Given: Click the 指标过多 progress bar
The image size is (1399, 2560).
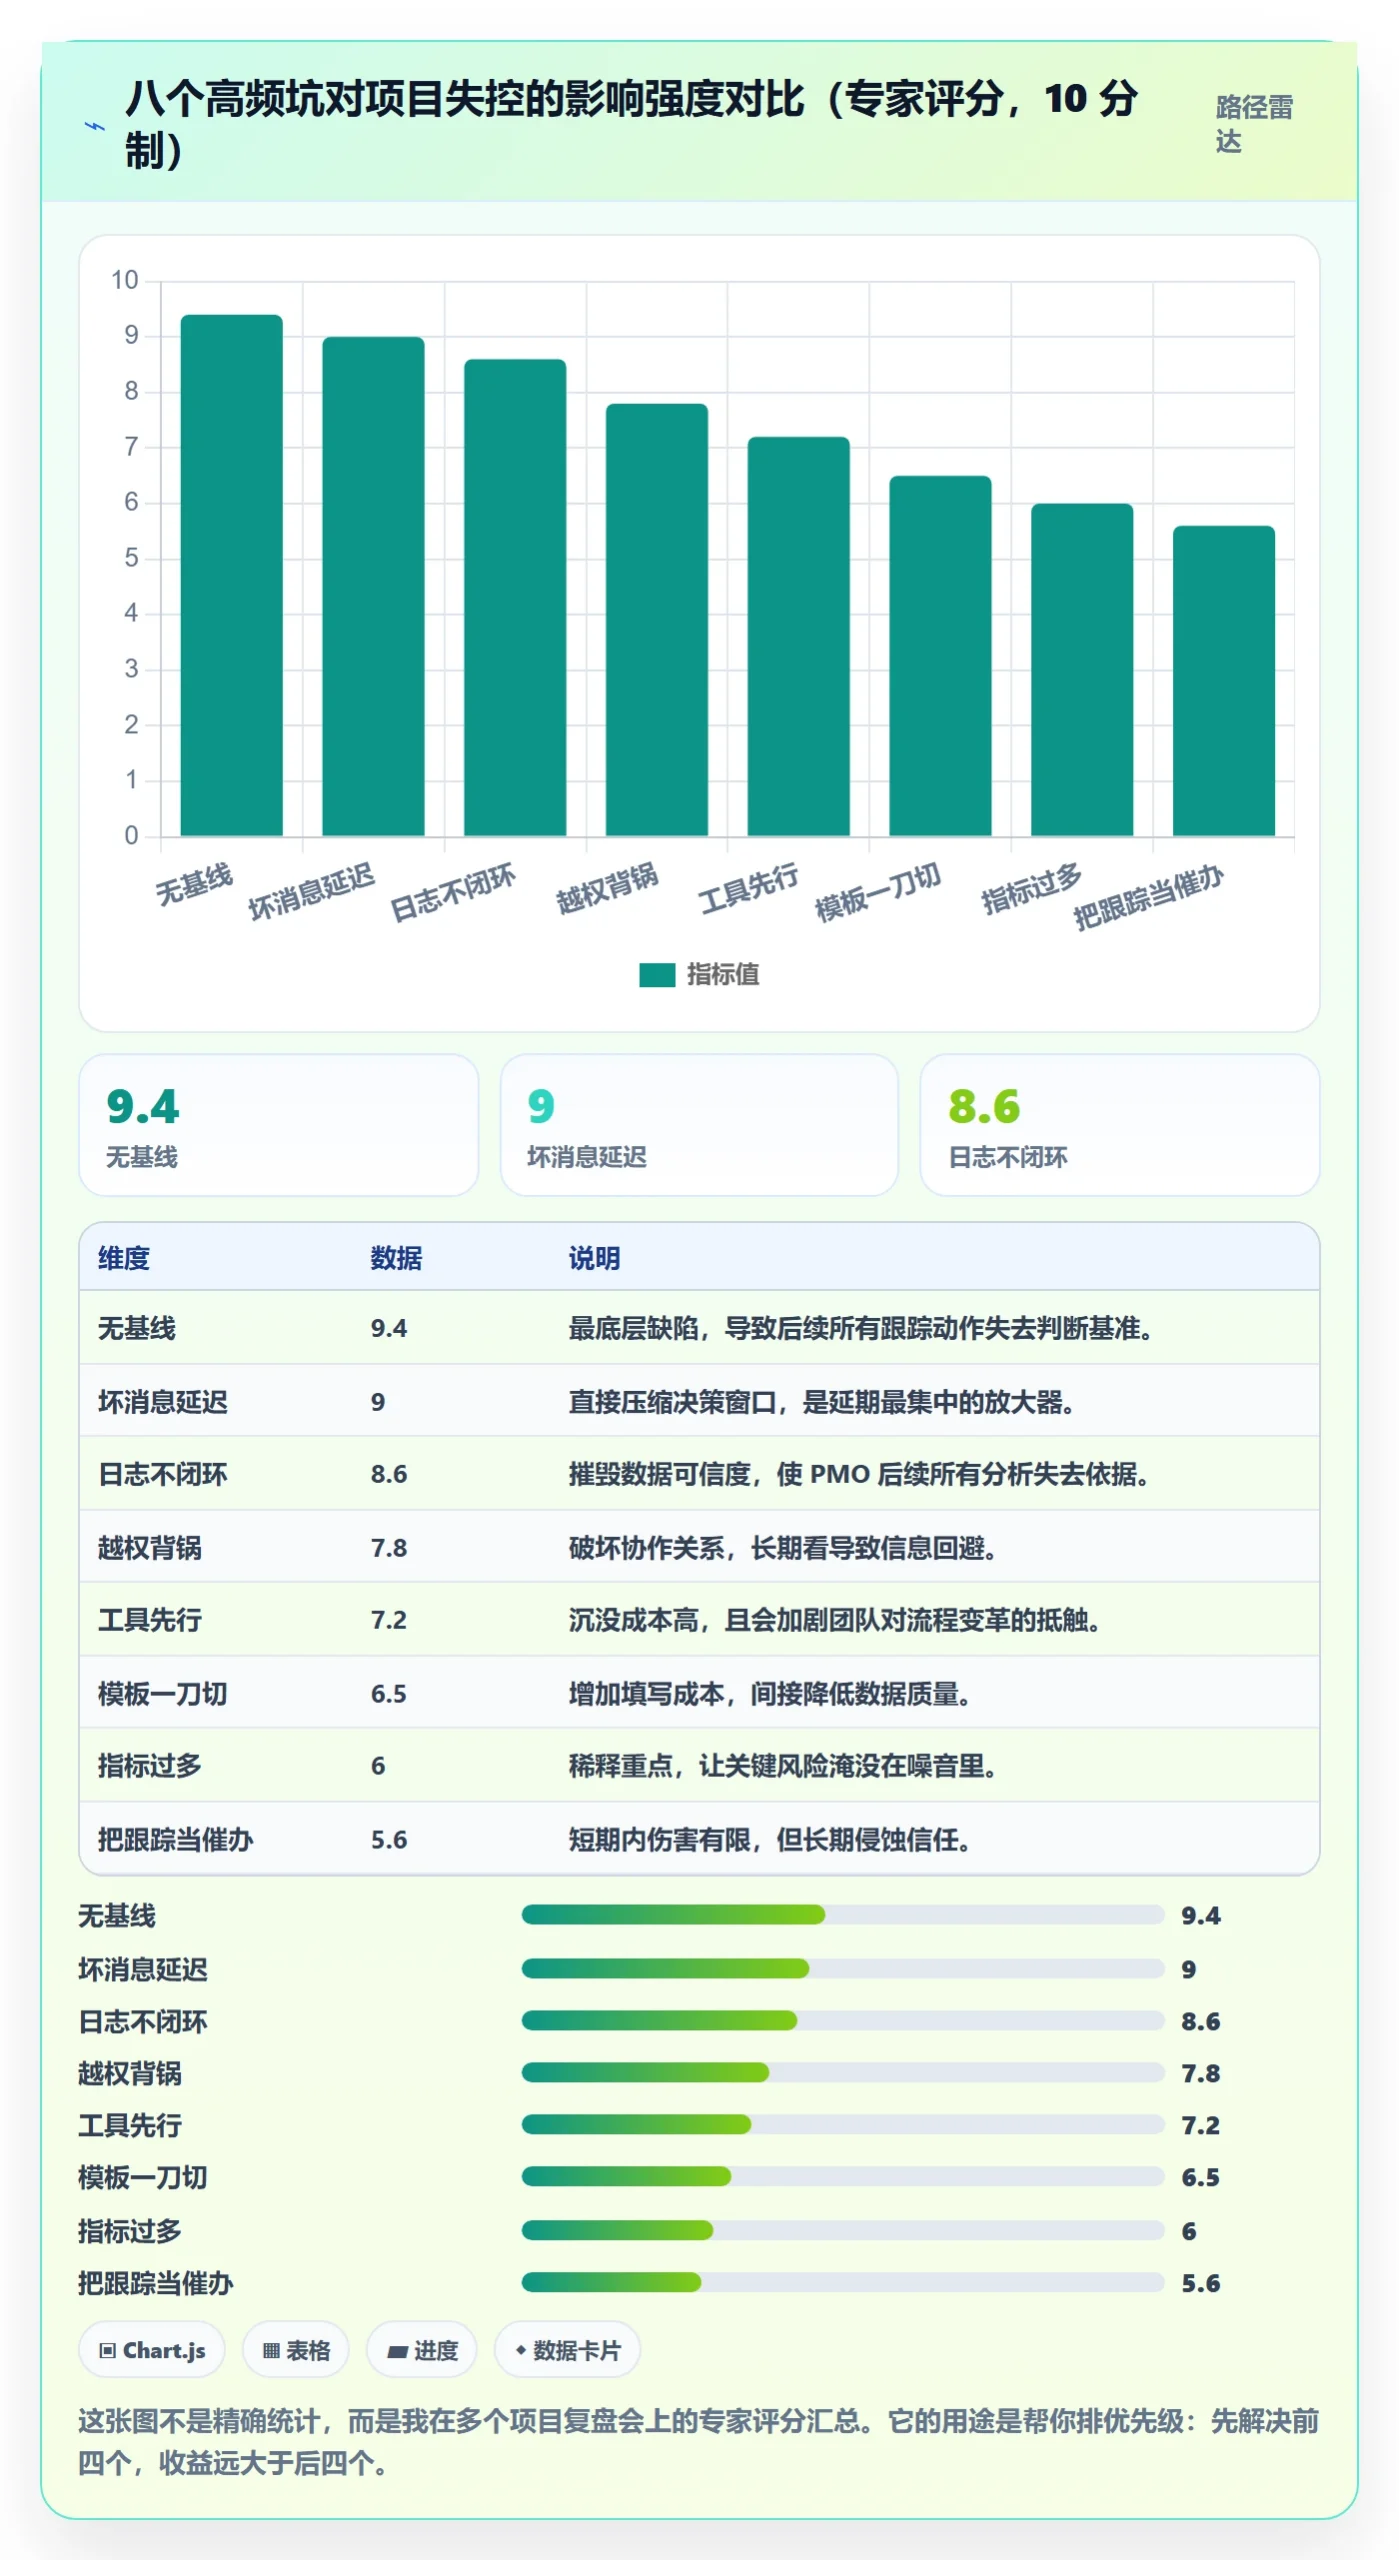Looking at the screenshot, I should (843, 2231).
